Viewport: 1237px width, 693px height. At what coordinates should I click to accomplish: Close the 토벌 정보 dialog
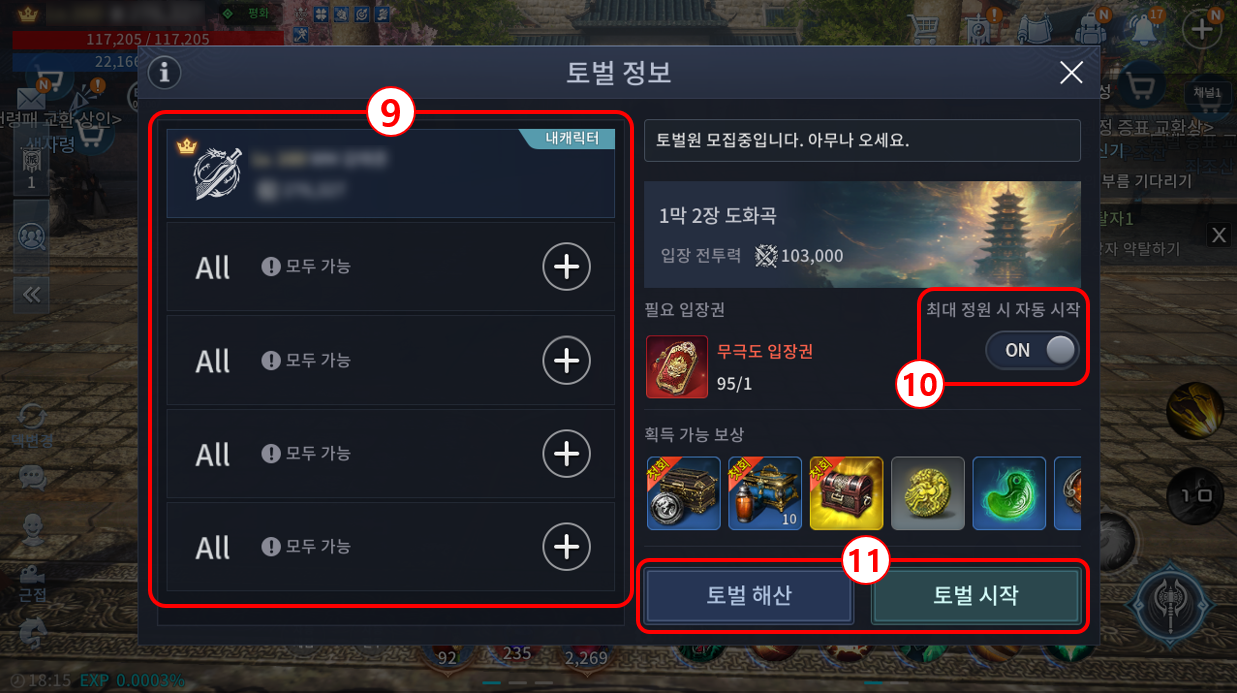(x=1071, y=72)
